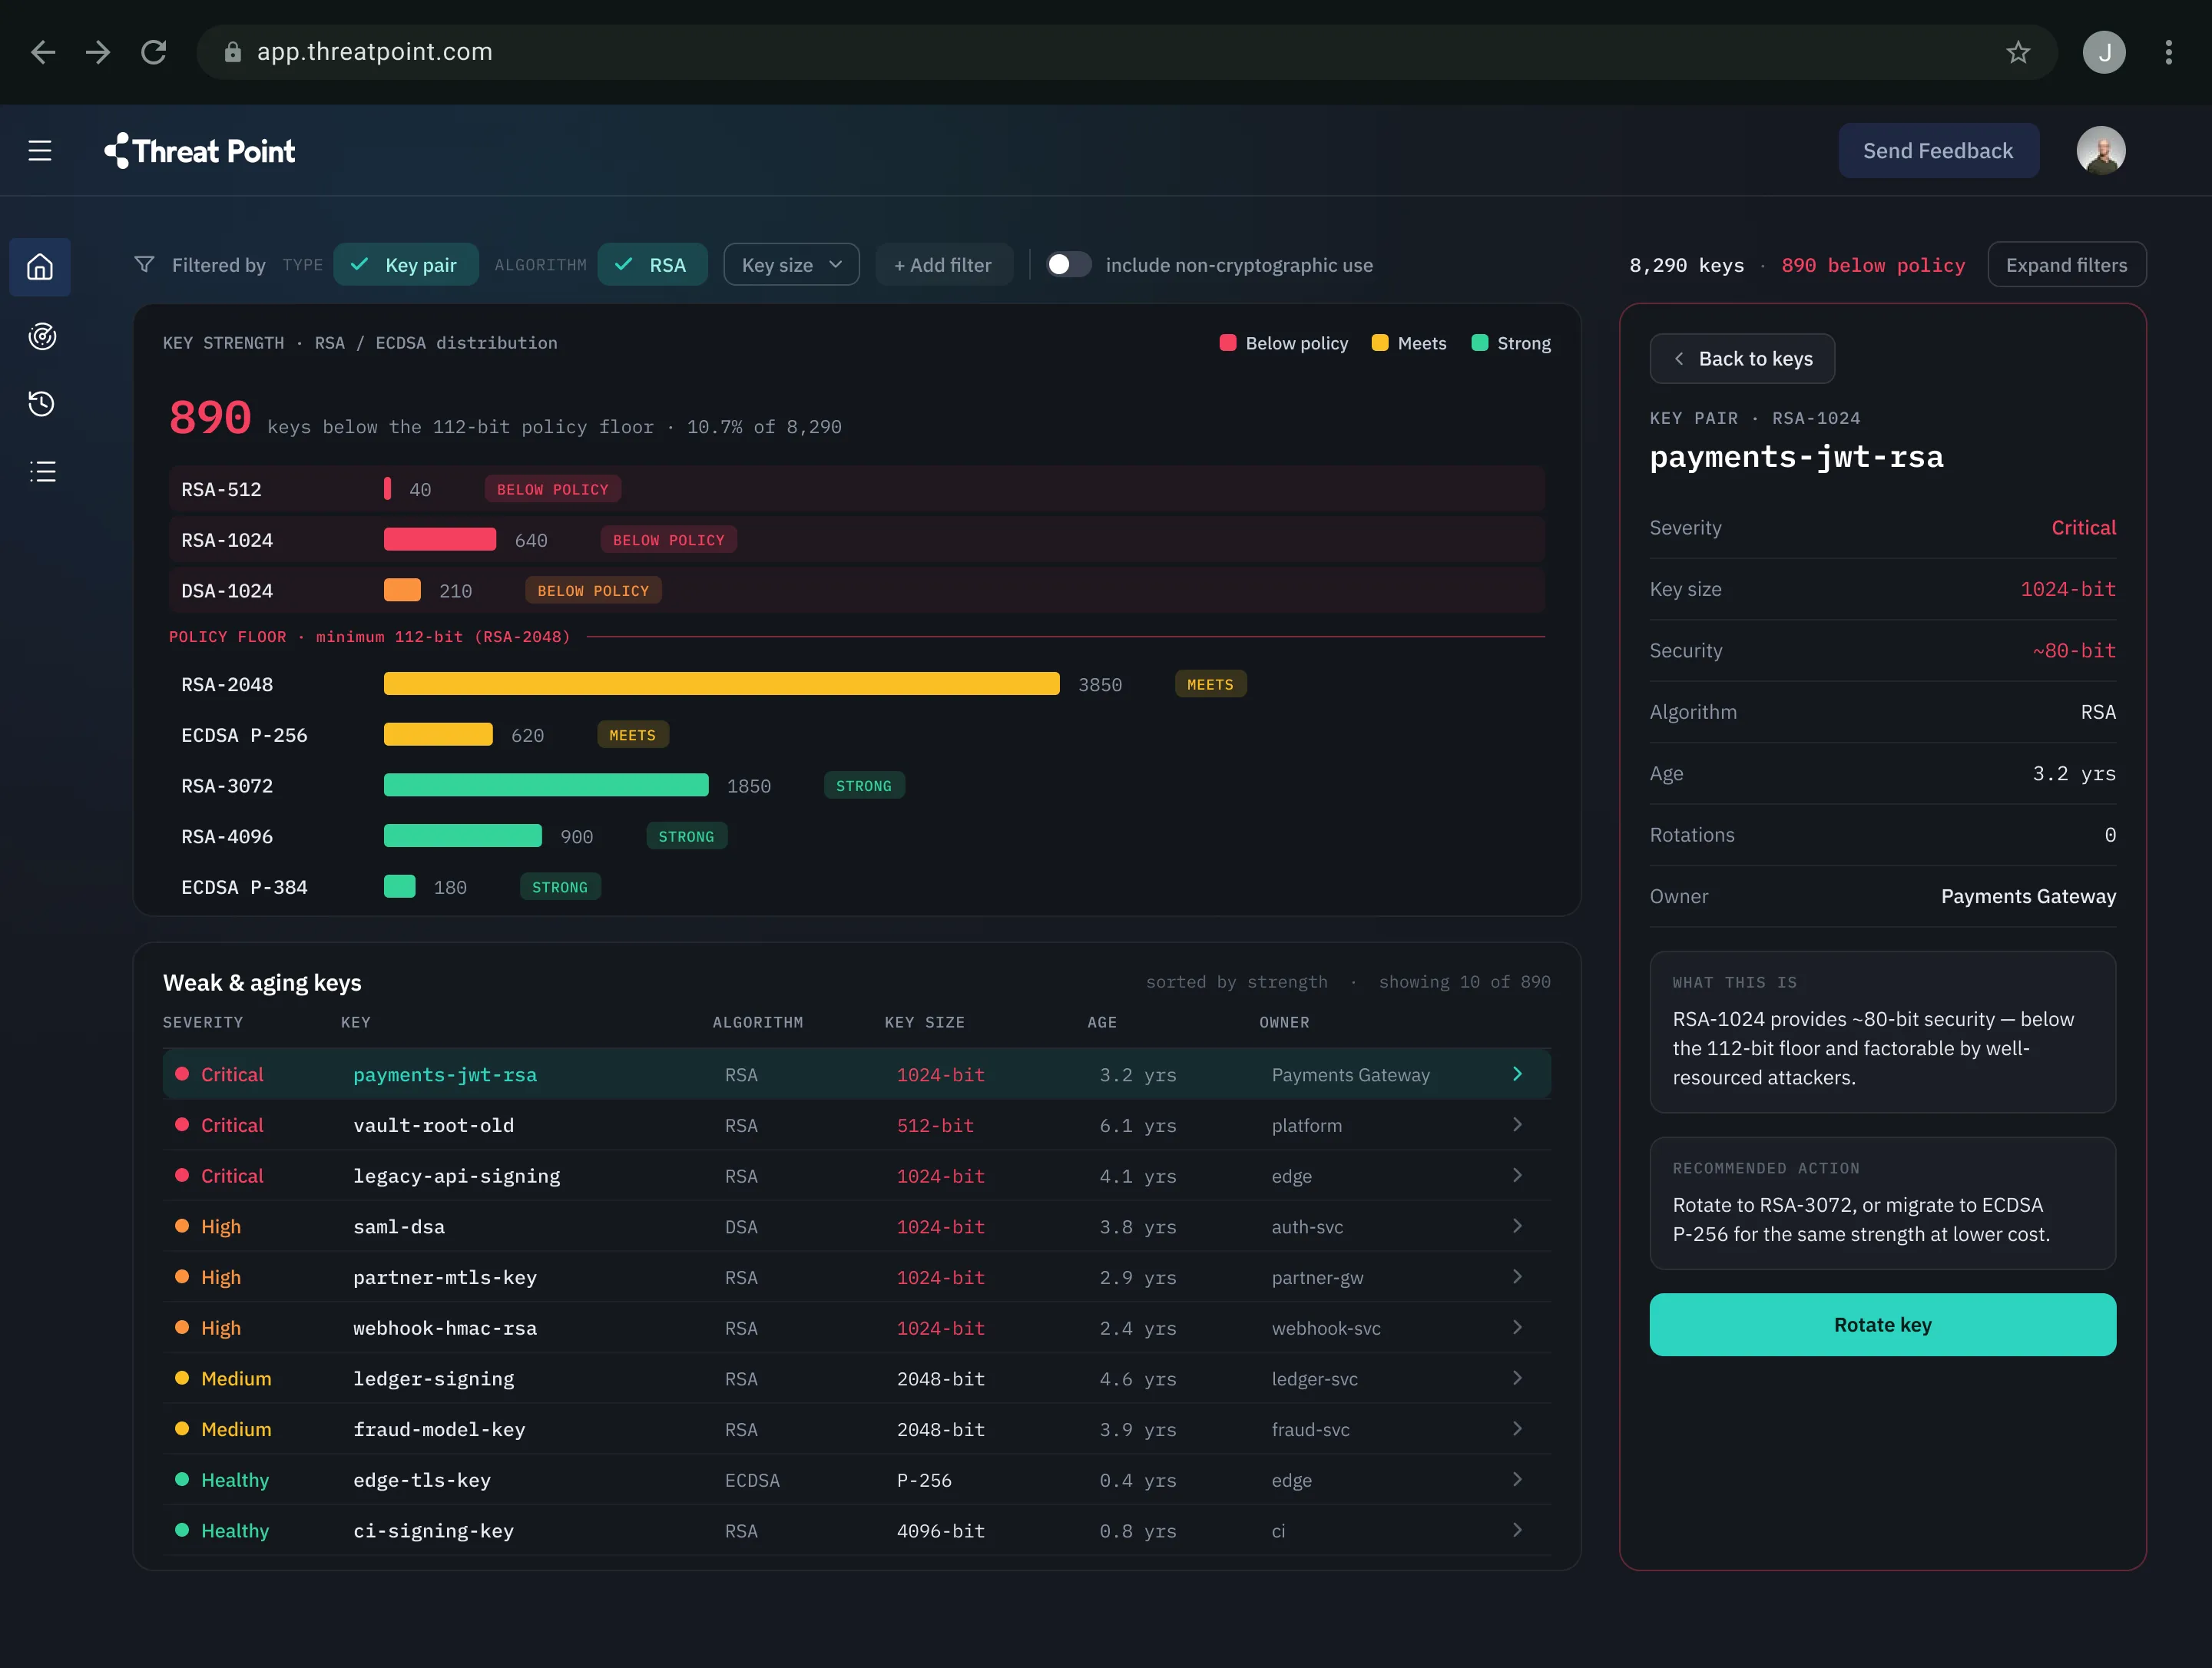Image resolution: width=2212 pixels, height=1668 pixels.
Task: Expand the vault-root-old row chevron
Action: click(1517, 1125)
